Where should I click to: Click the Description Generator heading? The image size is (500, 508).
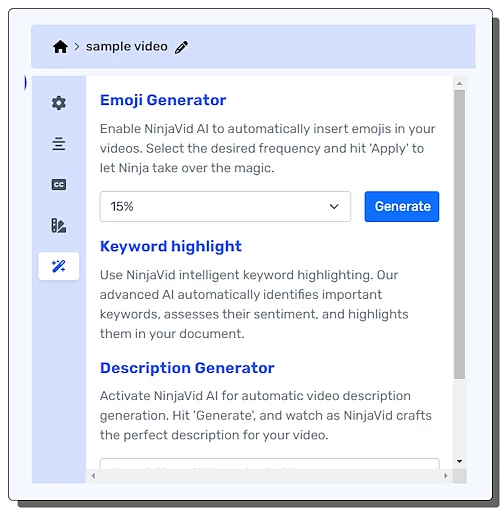187,368
